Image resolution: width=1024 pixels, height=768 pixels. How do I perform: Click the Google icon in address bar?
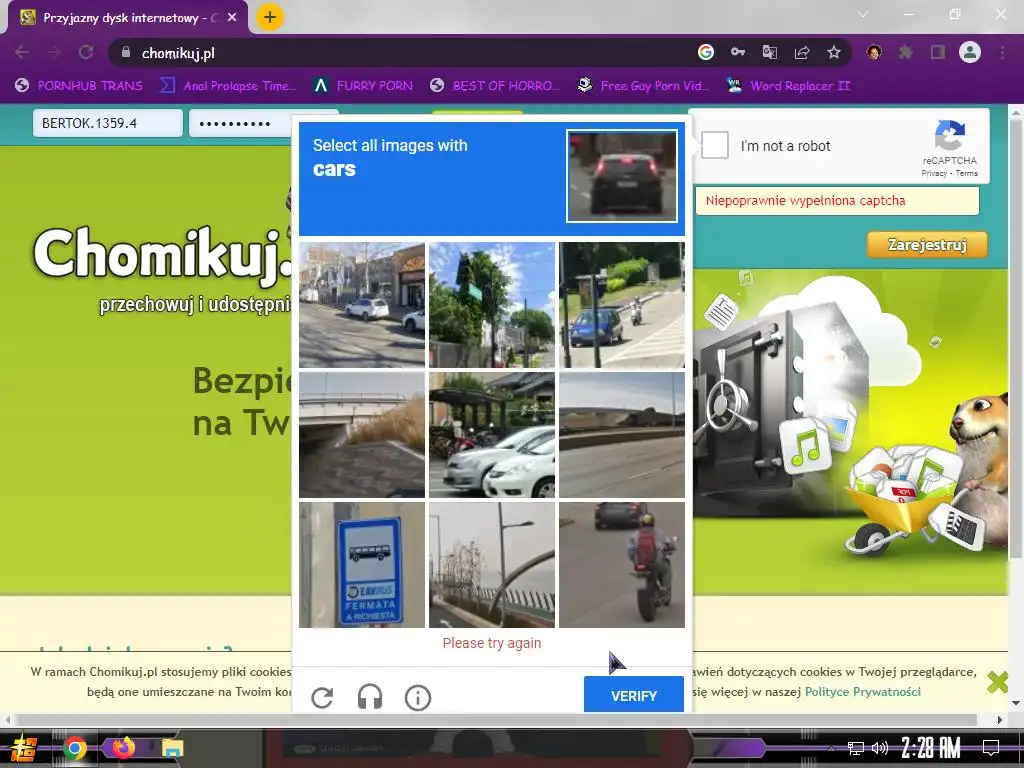(706, 52)
